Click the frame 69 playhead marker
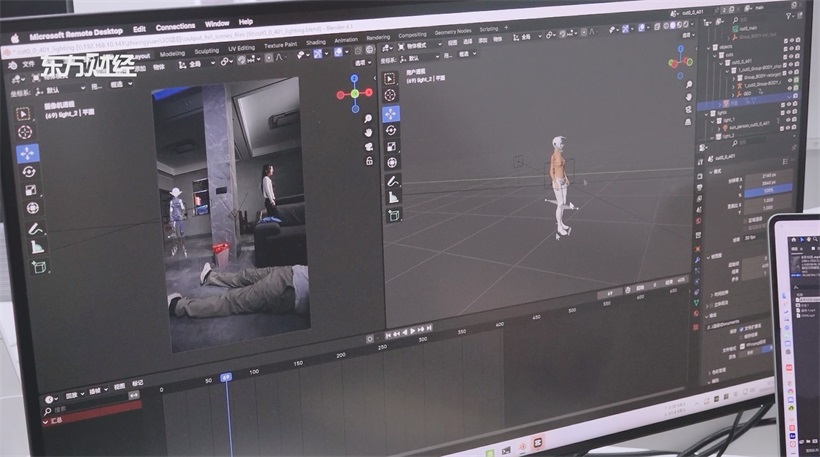The image size is (820, 457). (x=226, y=377)
